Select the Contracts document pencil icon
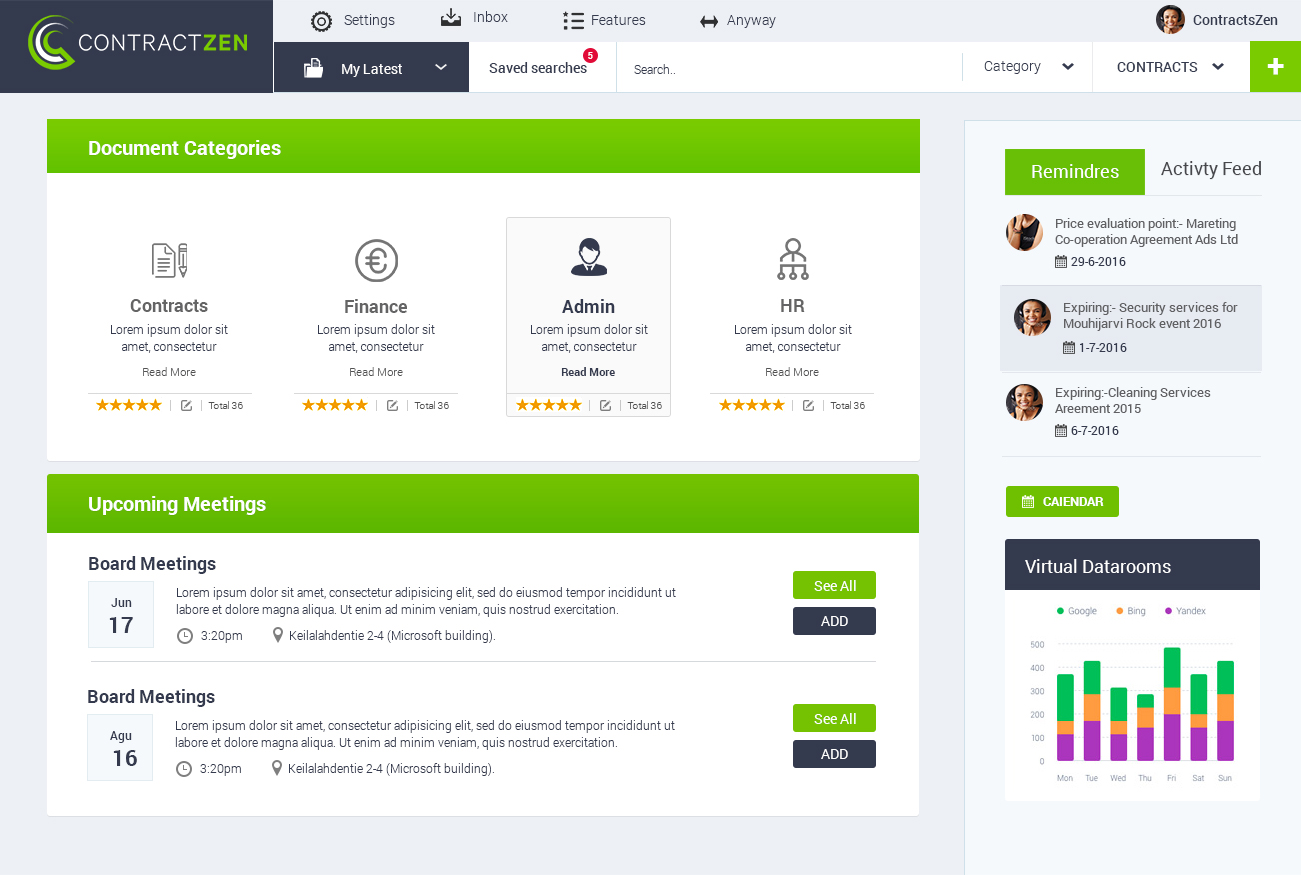The width and height of the screenshot is (1301, 875). 169,260
